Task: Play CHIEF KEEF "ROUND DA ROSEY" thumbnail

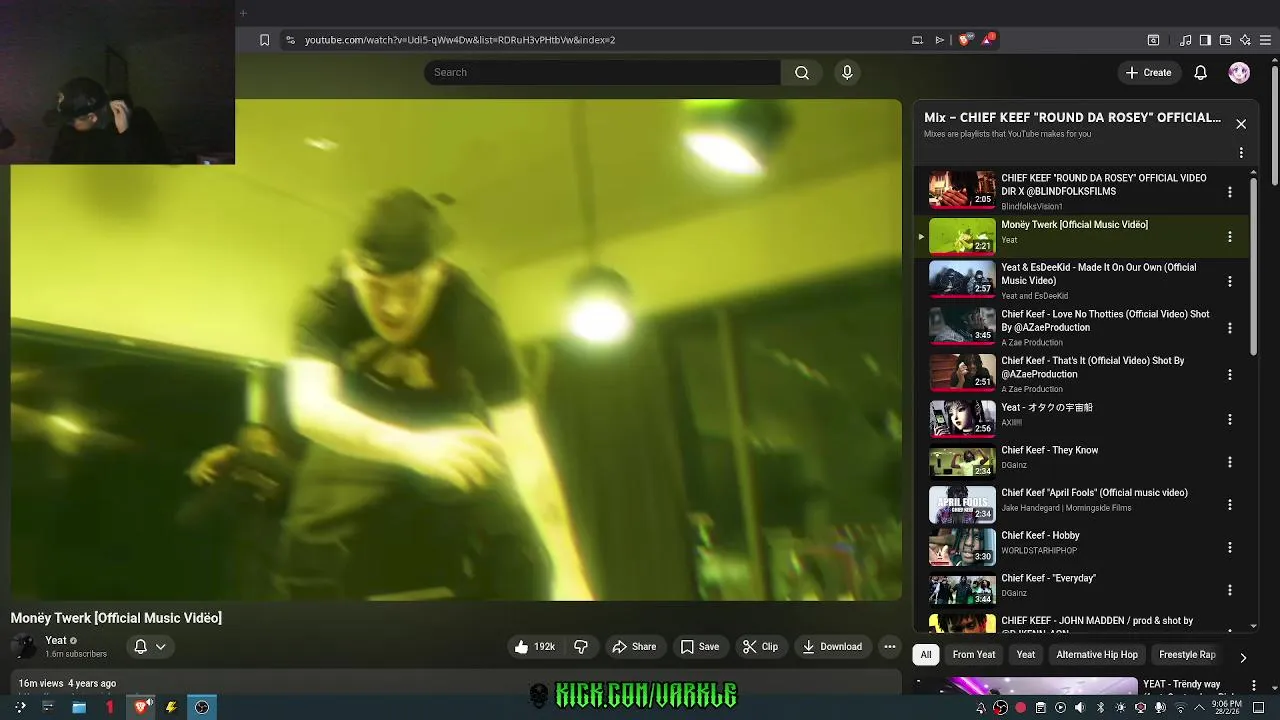Action: (x=962, y=189)
